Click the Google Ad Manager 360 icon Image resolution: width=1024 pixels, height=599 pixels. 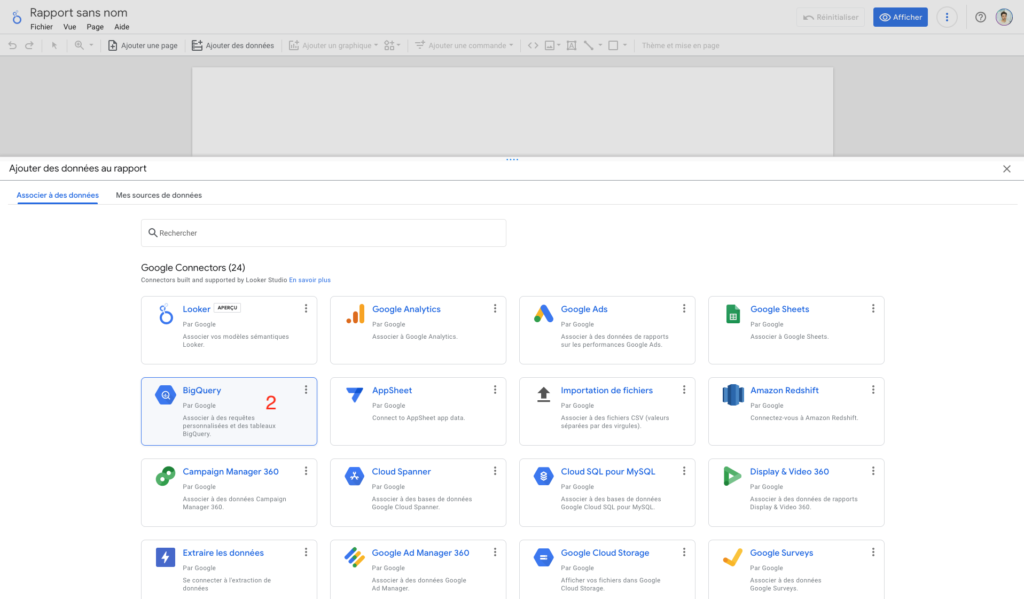[x=355, y=557]
